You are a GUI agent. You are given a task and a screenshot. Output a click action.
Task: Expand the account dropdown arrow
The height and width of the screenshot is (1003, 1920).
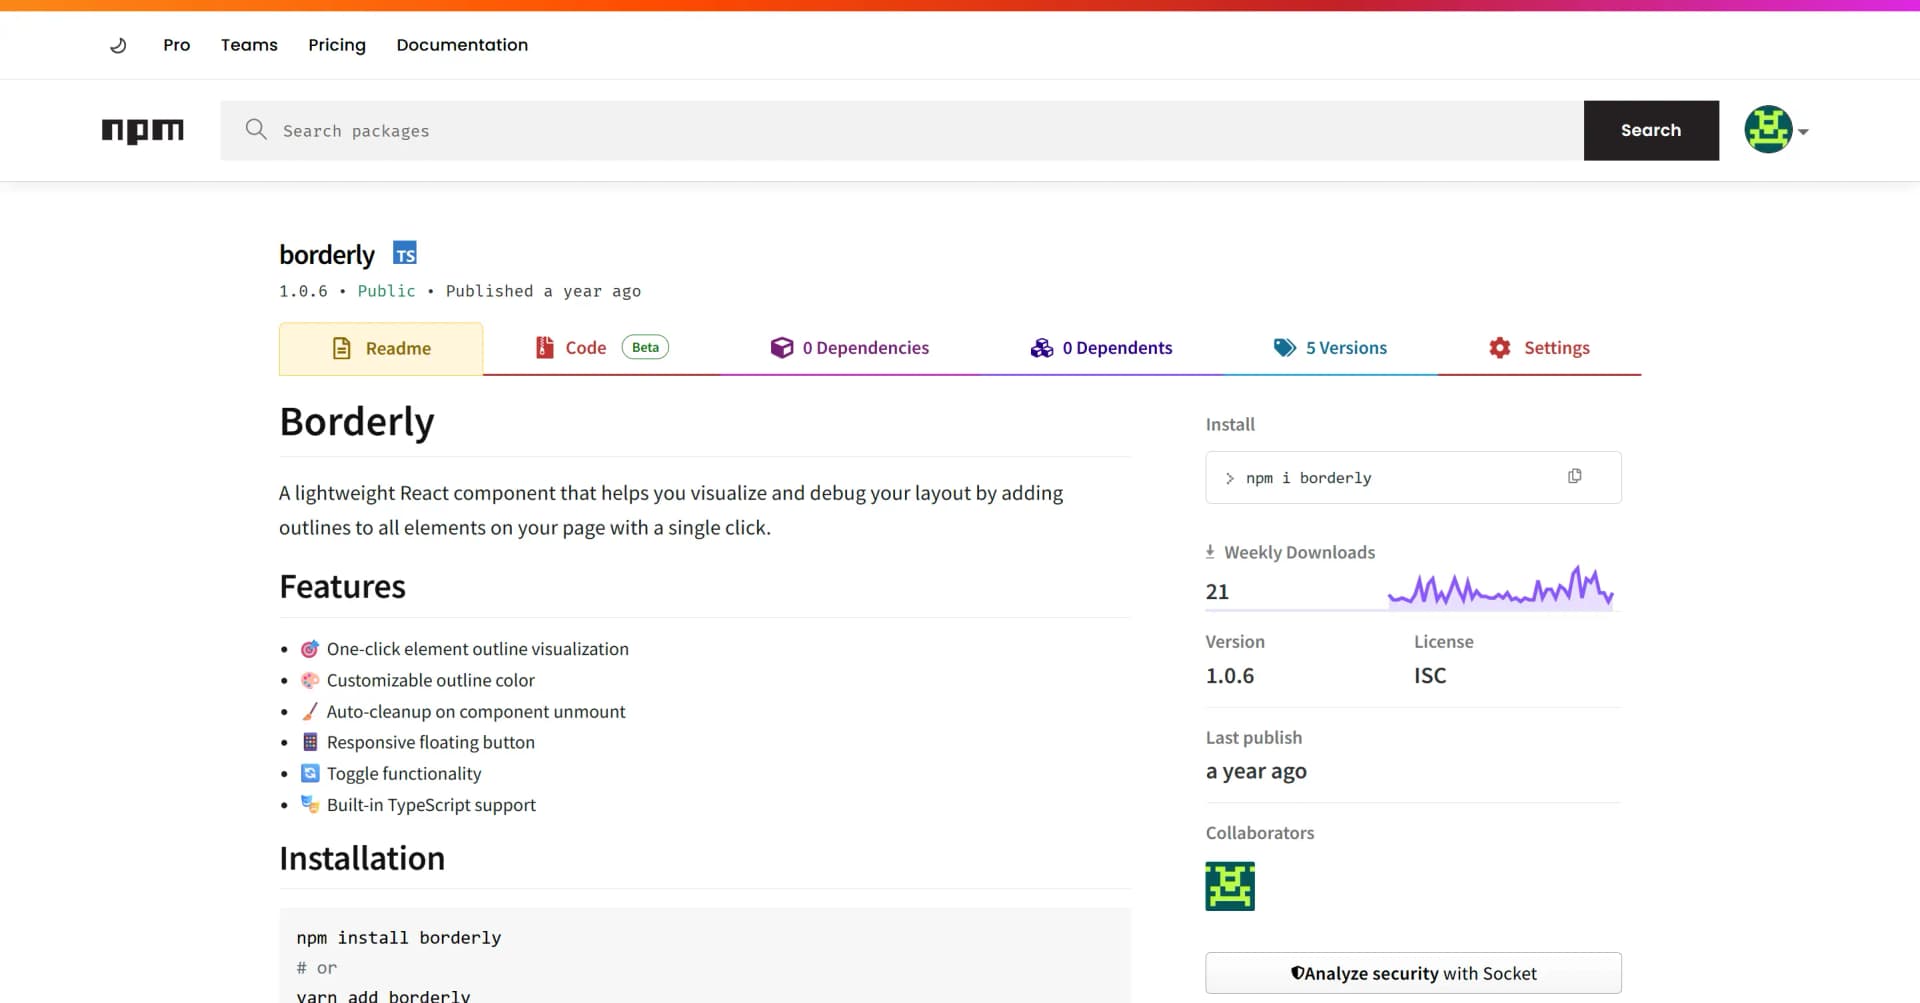click(1803, 131)
